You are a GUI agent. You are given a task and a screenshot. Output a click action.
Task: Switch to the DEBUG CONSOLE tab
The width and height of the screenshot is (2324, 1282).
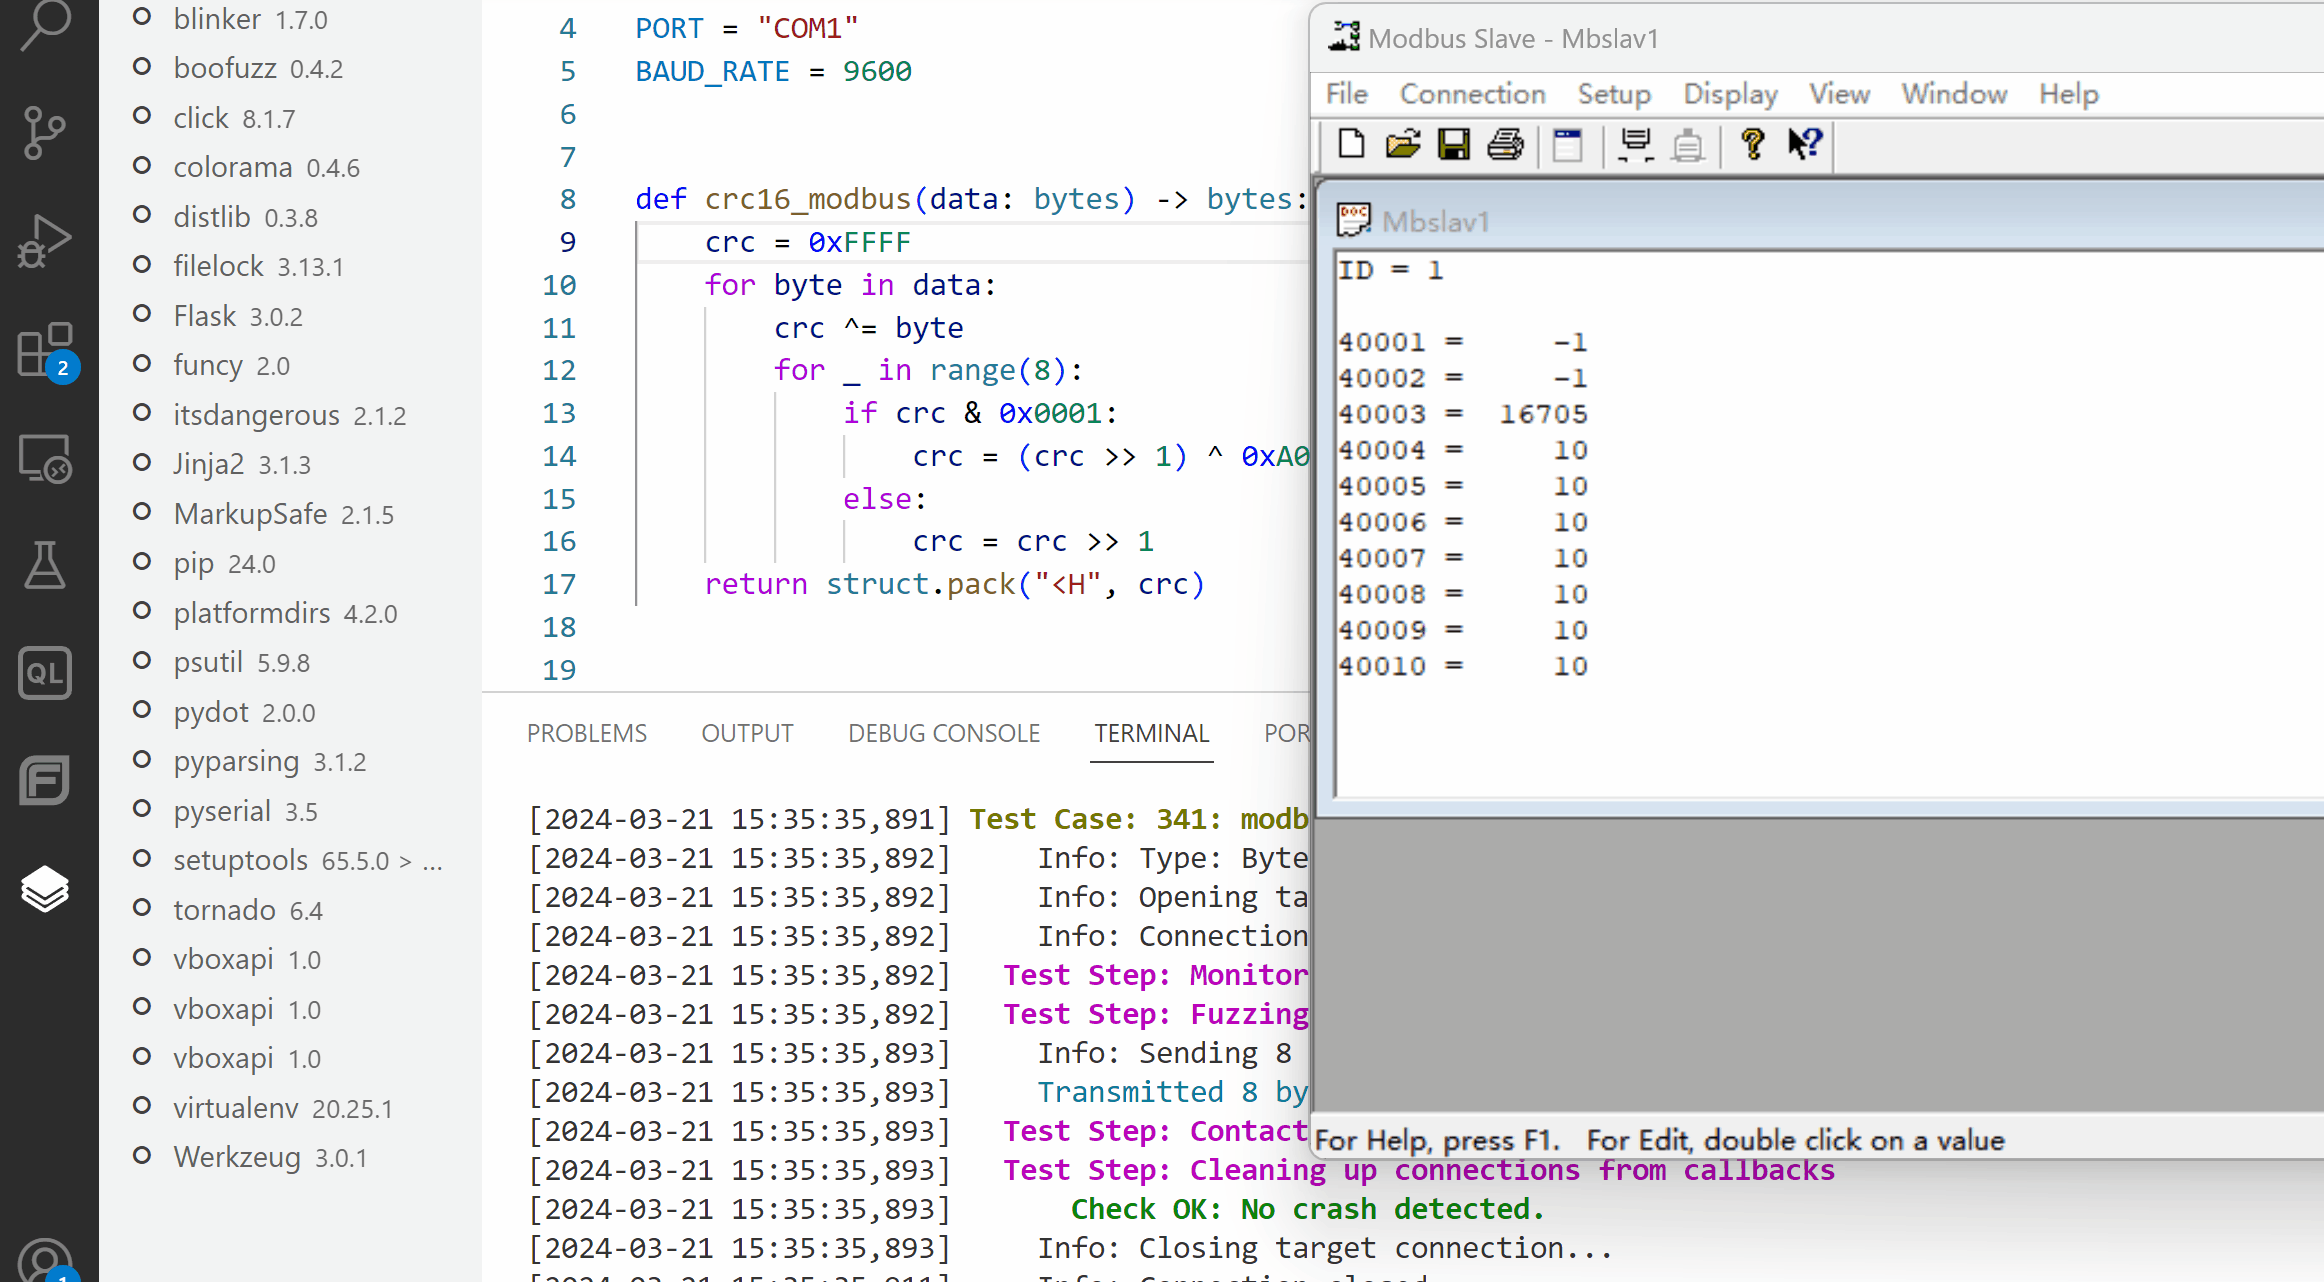coord(943,733)
